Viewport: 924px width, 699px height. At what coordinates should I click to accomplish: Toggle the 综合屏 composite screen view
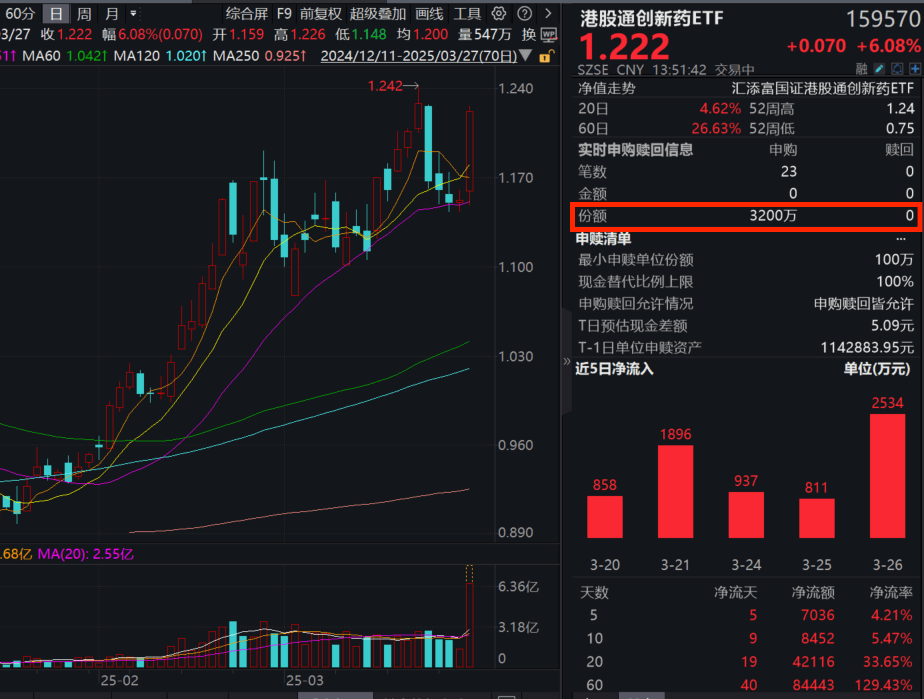250,14
